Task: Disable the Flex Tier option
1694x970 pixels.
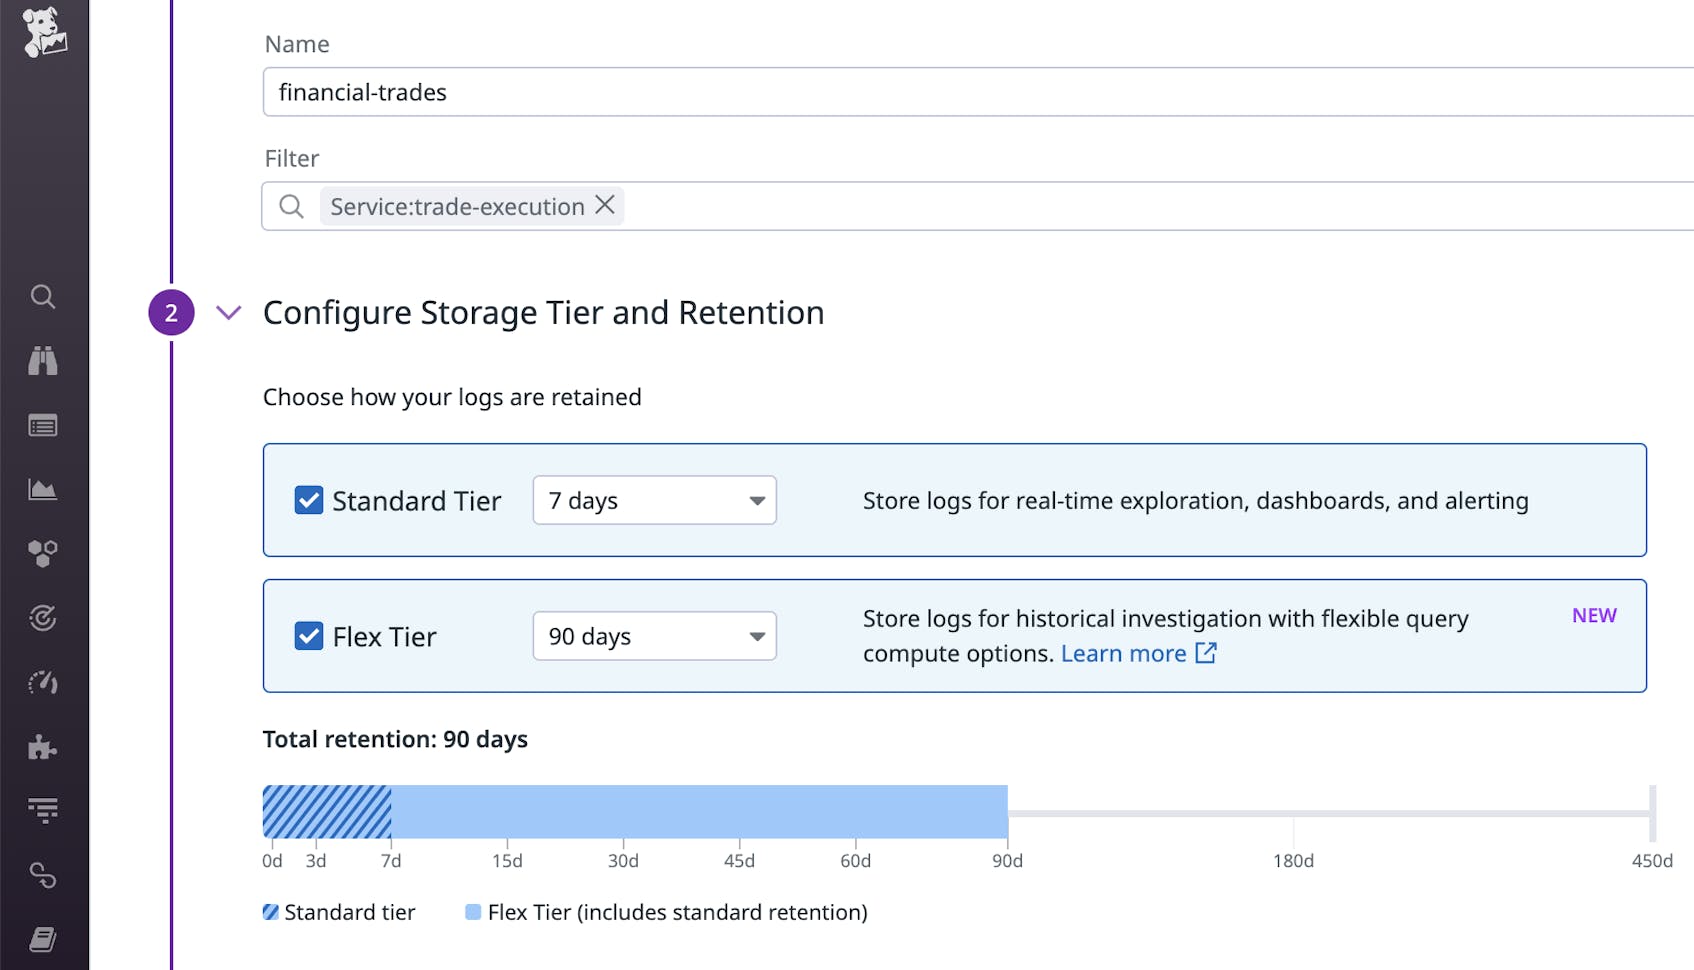Action: [309, 636]
